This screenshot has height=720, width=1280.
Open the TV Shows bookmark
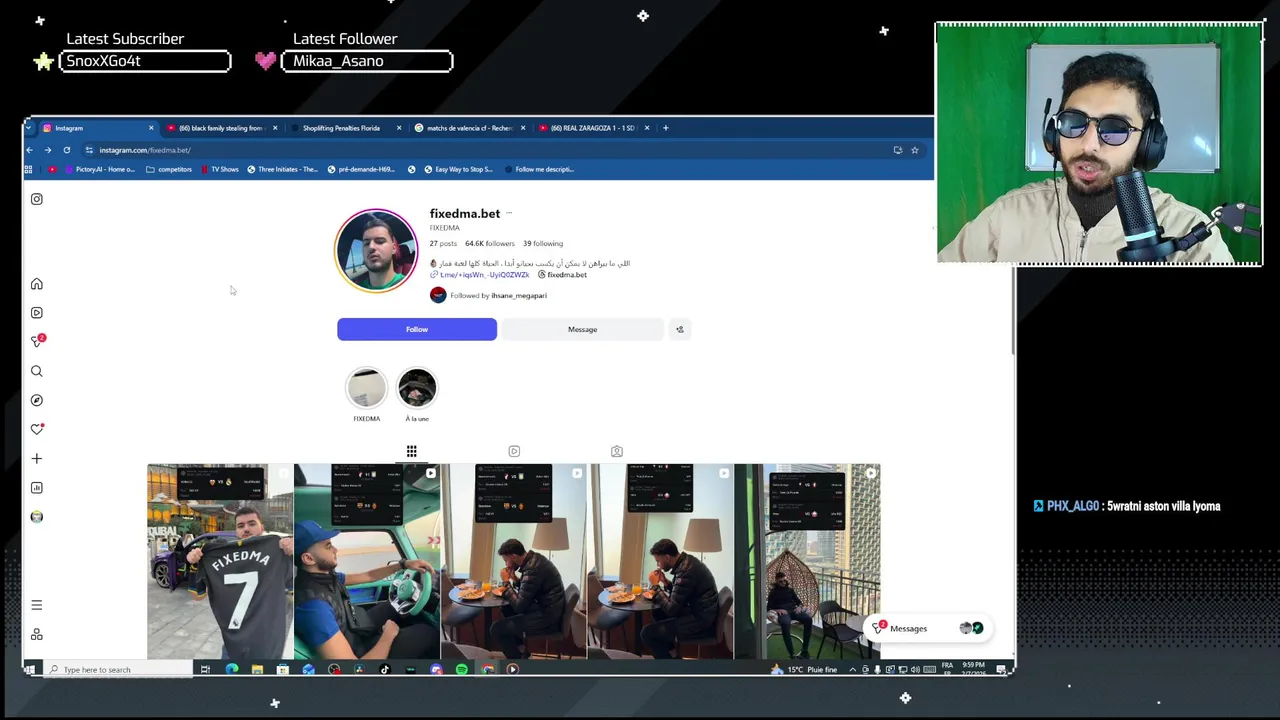point(220,169)
